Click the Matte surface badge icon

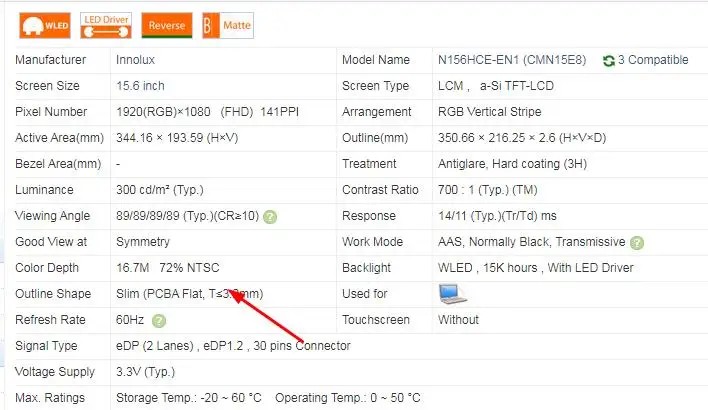(228, 25)
